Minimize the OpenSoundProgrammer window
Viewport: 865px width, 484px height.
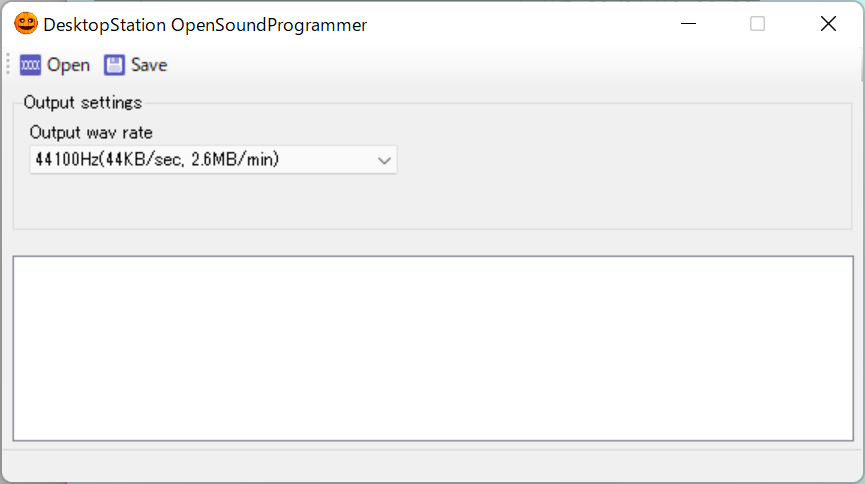click(x=687, y=24)
